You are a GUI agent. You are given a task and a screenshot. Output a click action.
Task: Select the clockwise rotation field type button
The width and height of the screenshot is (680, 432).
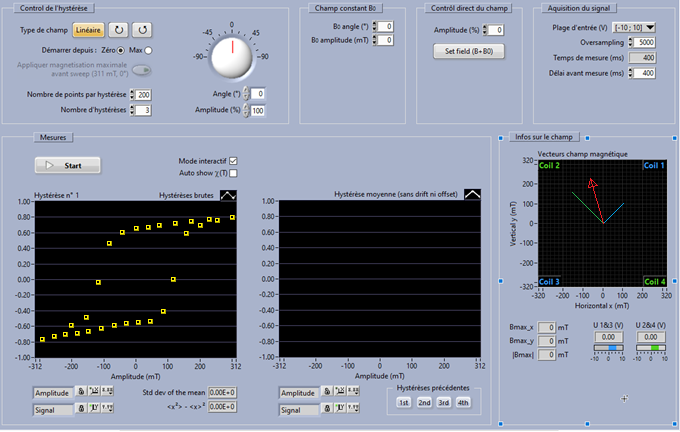click(x=119, y=30)
